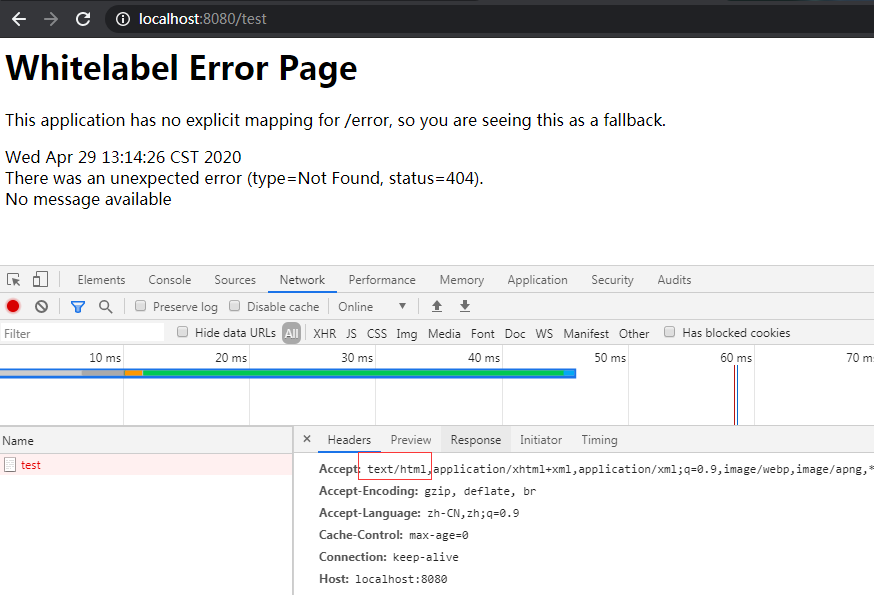Click the Name column header

146,441
